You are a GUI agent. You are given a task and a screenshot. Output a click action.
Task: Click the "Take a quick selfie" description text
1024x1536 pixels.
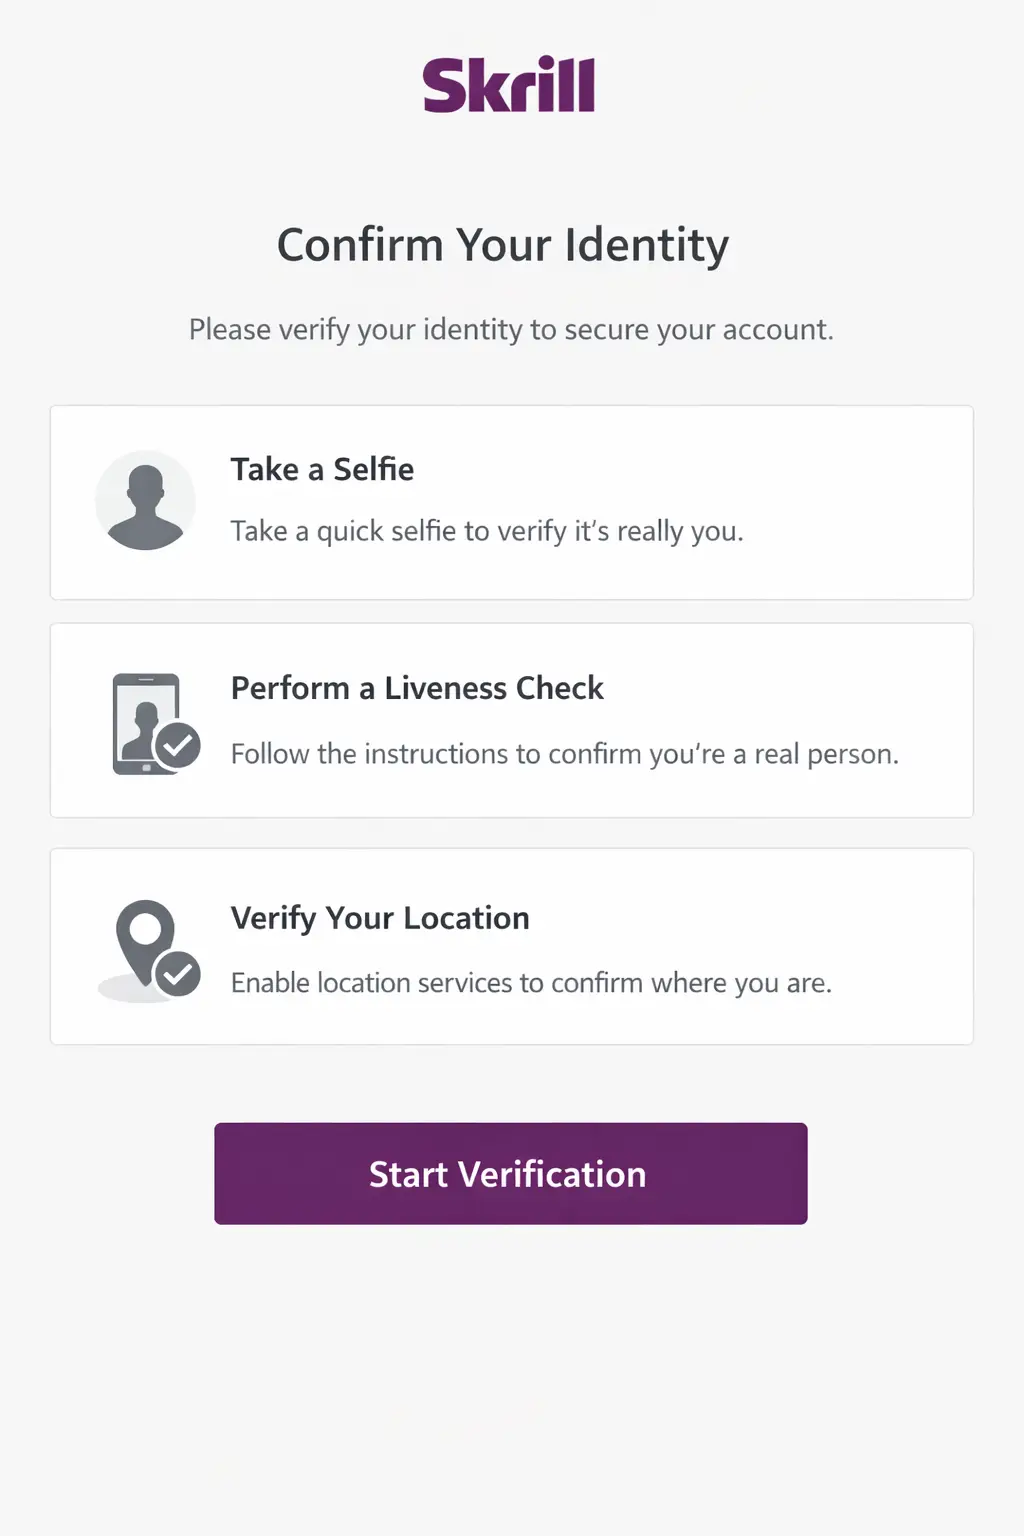487,531
